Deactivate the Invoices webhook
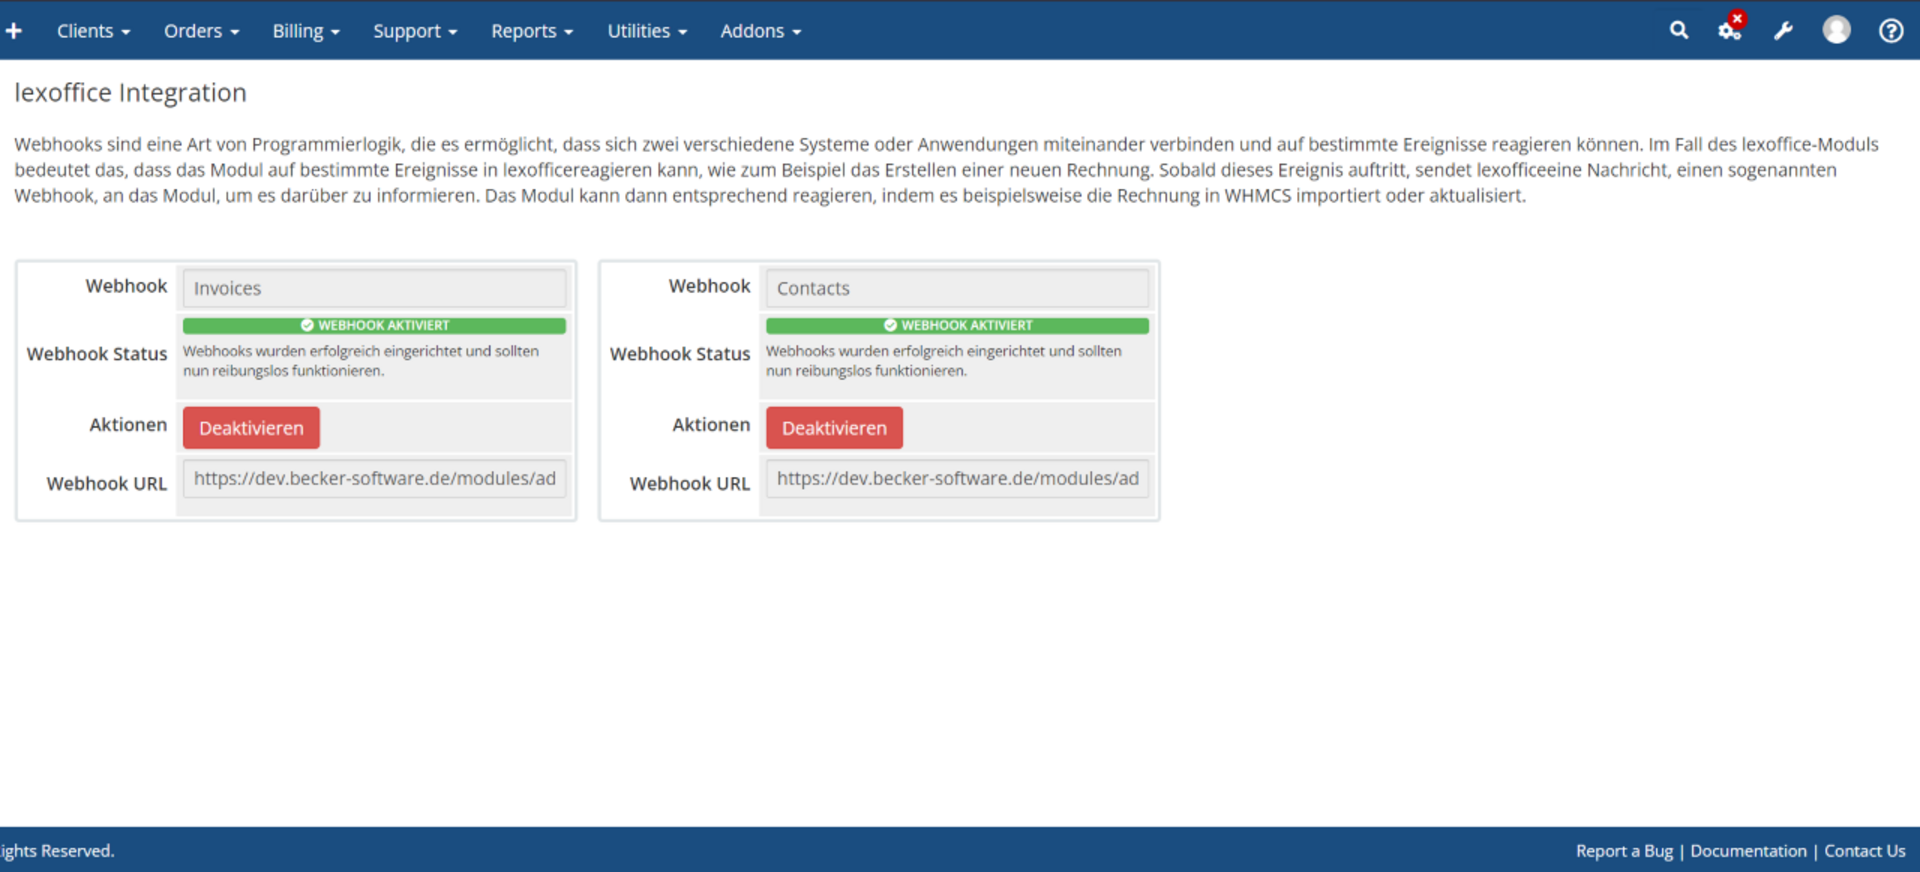The height and width of the screenshot is (872, 1920). [x=251, y=428]
